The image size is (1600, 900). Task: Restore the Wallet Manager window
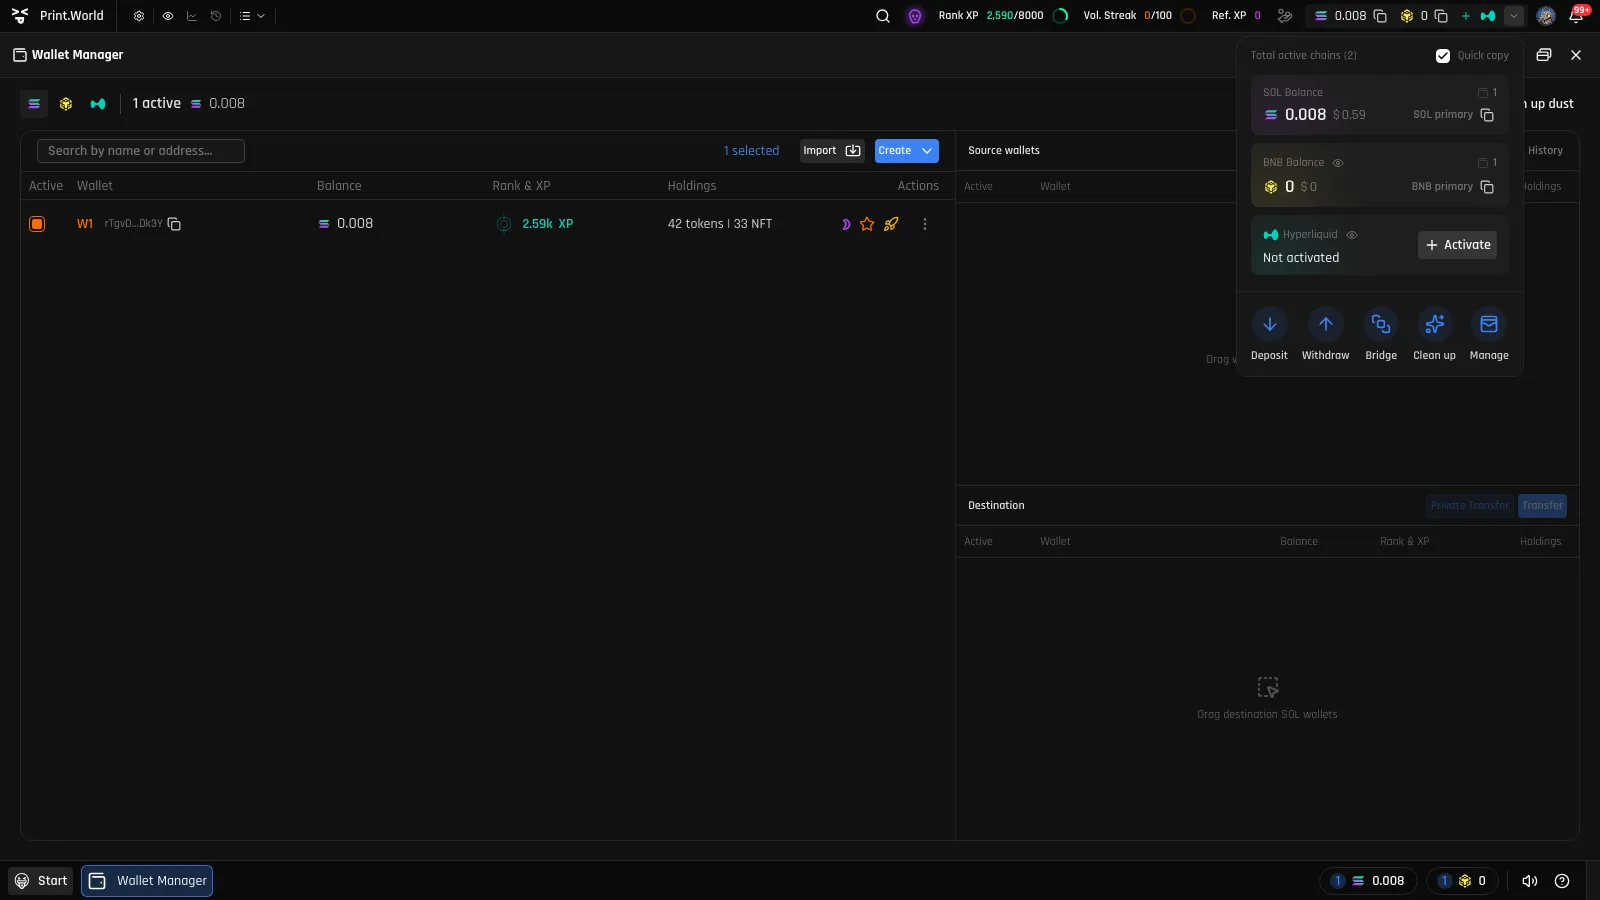pyautogui.click(x=1544, y=55)
